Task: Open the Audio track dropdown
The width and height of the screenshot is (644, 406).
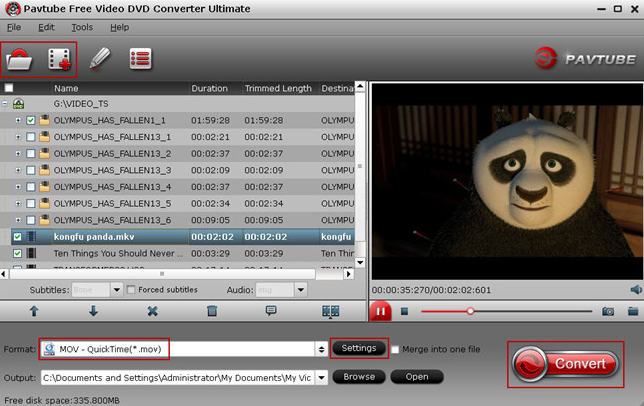Action: (x=301, y=290)
